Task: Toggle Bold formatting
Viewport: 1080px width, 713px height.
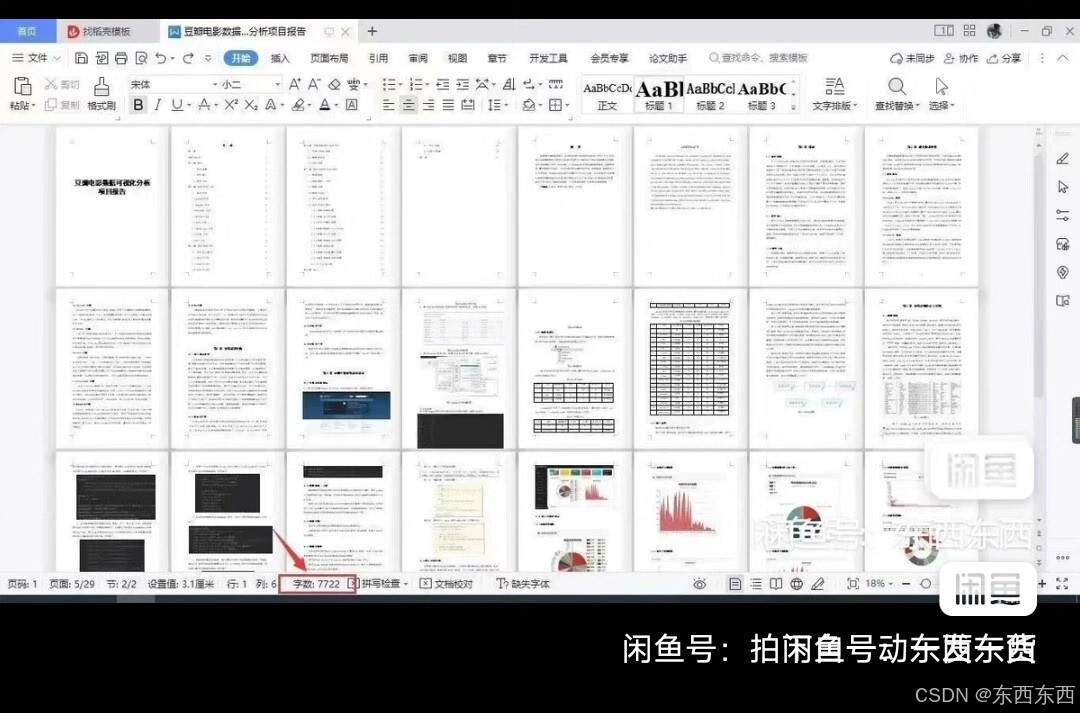Action: tap(138, 105)
